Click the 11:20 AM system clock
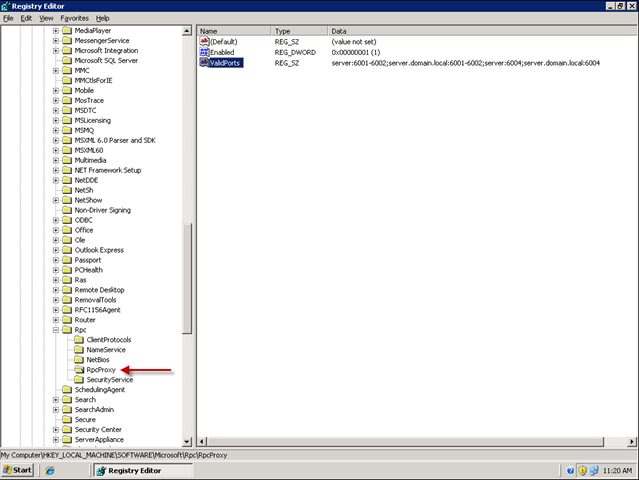The width and height of the screenshot is (639, 480). [617, 471]
